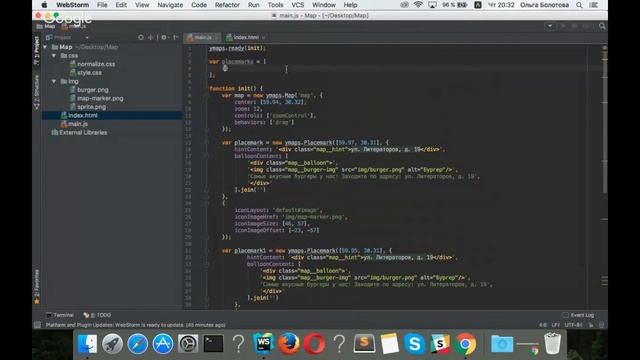Select main.js in project tree

tap(78, 124)
